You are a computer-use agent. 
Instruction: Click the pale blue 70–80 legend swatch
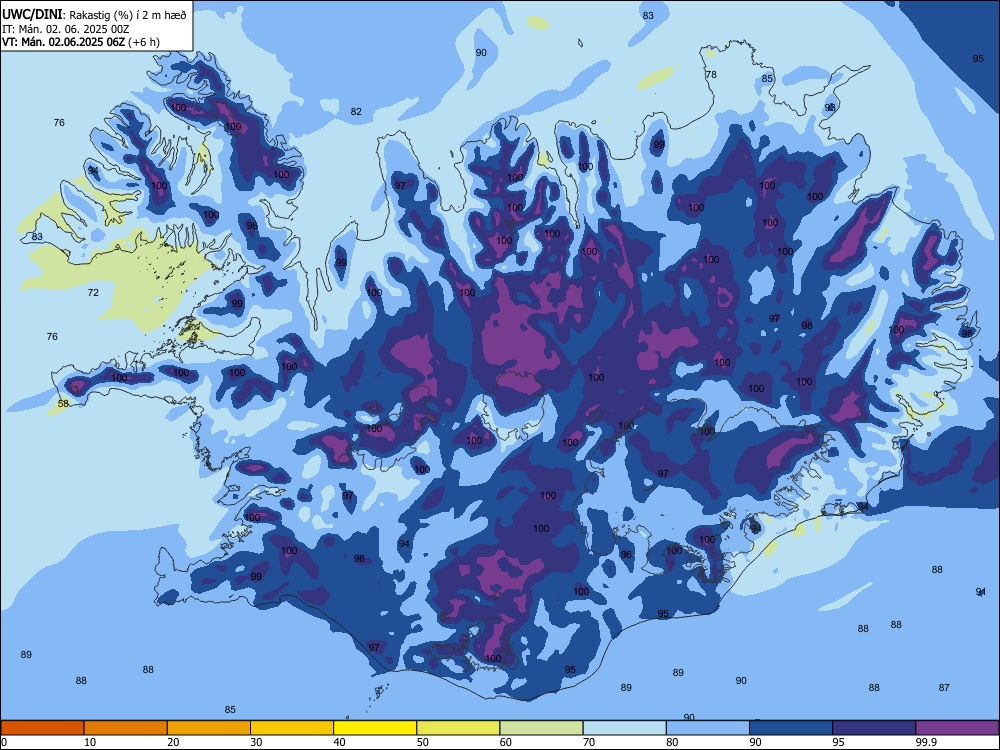pos(624,728)
